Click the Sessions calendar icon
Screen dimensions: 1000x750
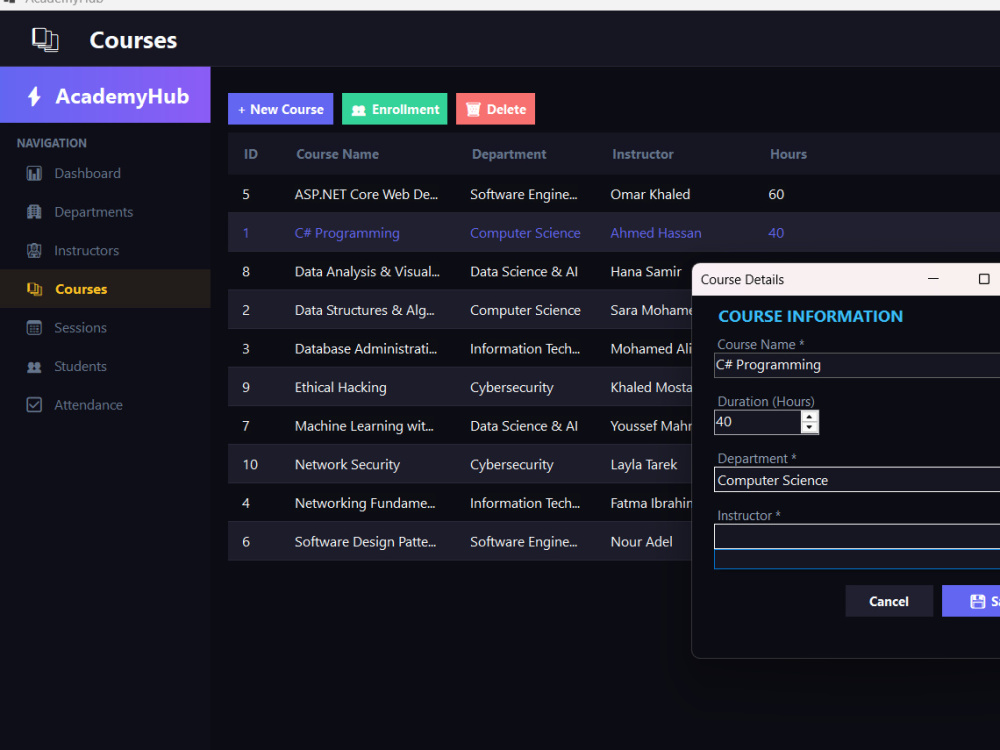tap(34, 328)
